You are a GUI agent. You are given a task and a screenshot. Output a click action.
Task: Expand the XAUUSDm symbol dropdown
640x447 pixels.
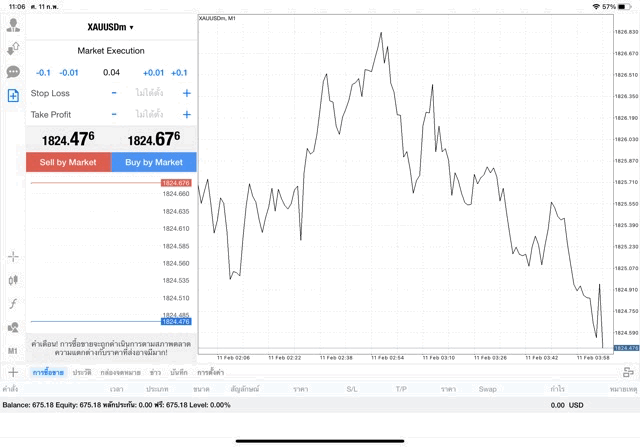(x=111, y=28)
